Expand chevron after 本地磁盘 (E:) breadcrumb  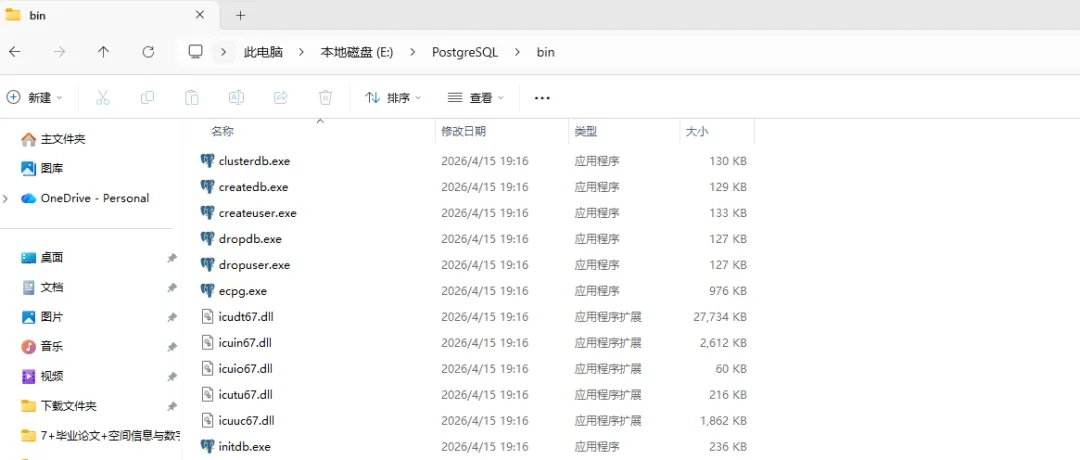tap(413, 52)
